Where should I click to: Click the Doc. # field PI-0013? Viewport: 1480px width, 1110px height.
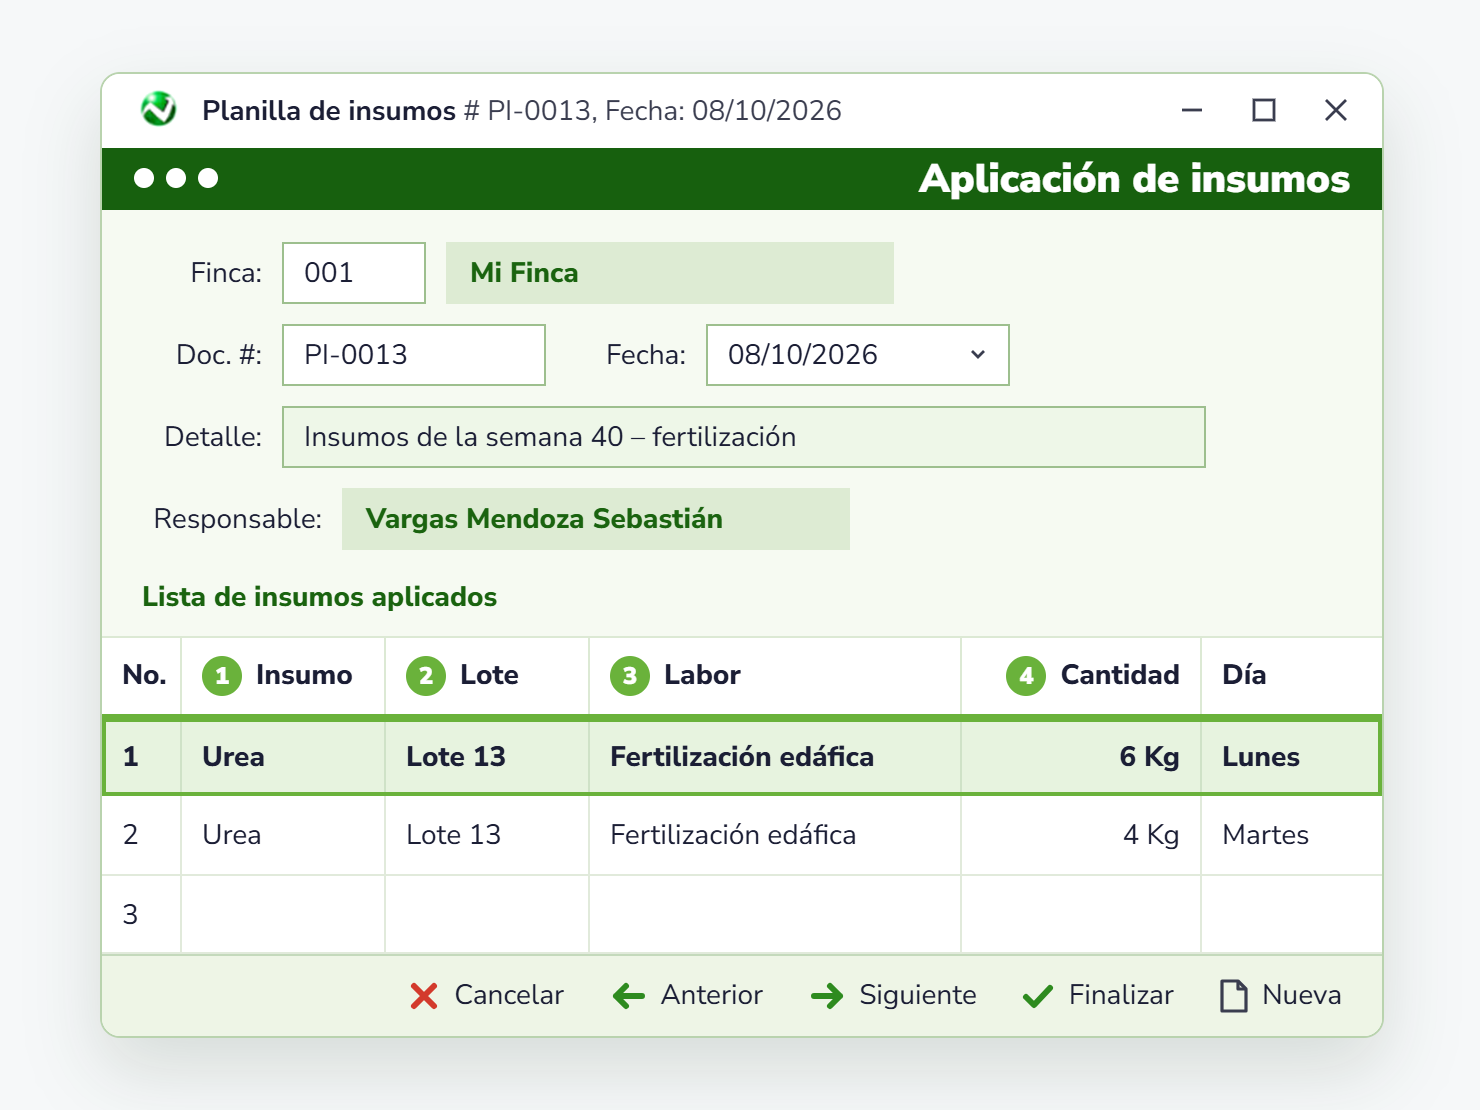point(414,355)
